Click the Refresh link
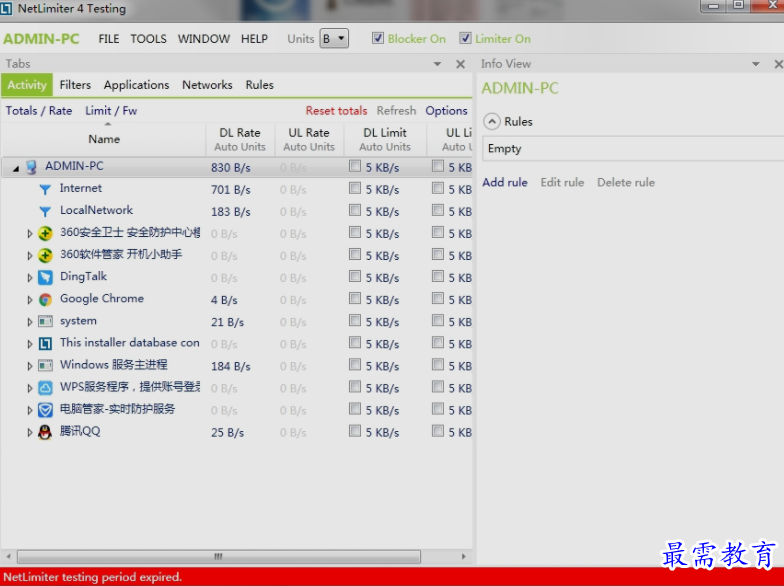The height and width of the screenshot is (586, 784). click(x=396, y=110)
